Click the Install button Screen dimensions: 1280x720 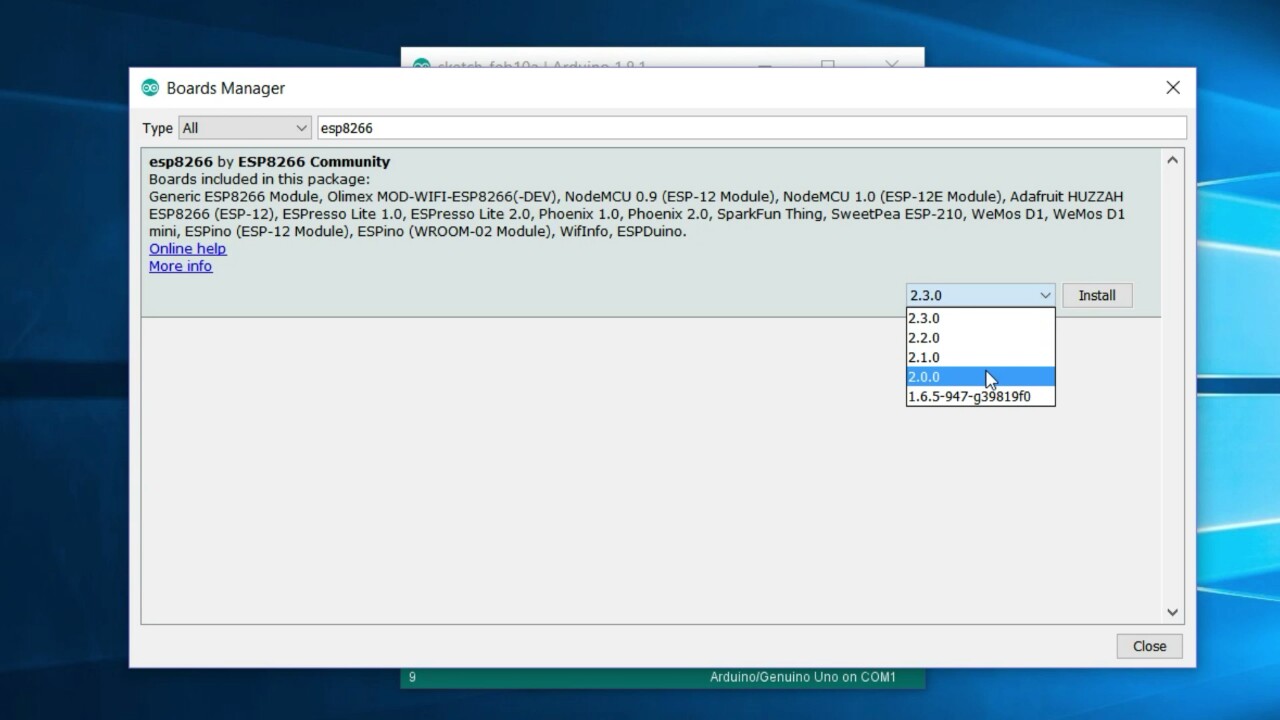click(1097, 295)
